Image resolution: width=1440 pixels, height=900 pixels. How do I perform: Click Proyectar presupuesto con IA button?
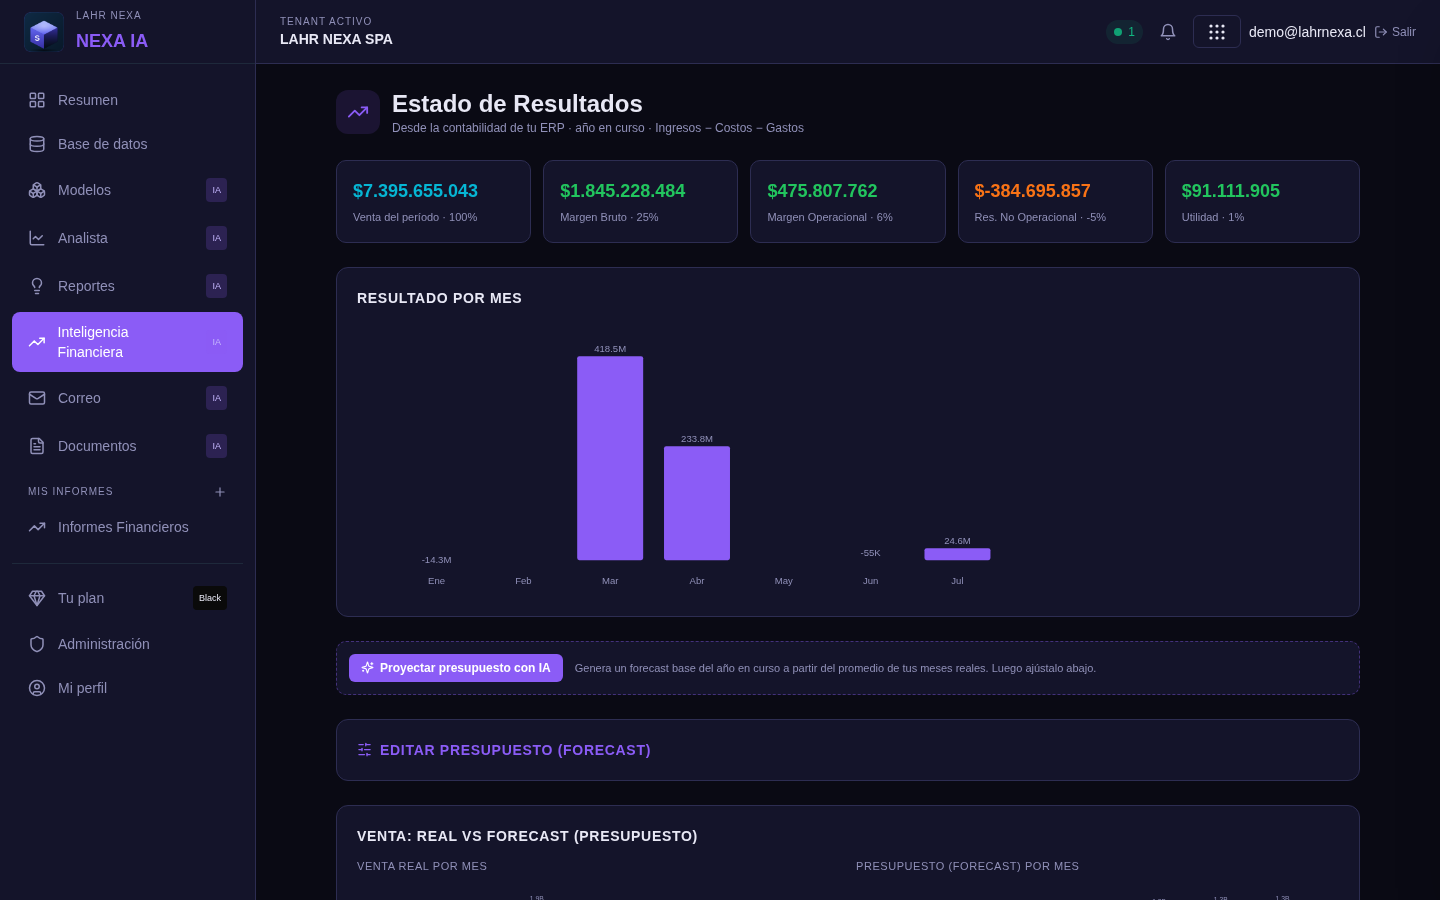[456, 668]
